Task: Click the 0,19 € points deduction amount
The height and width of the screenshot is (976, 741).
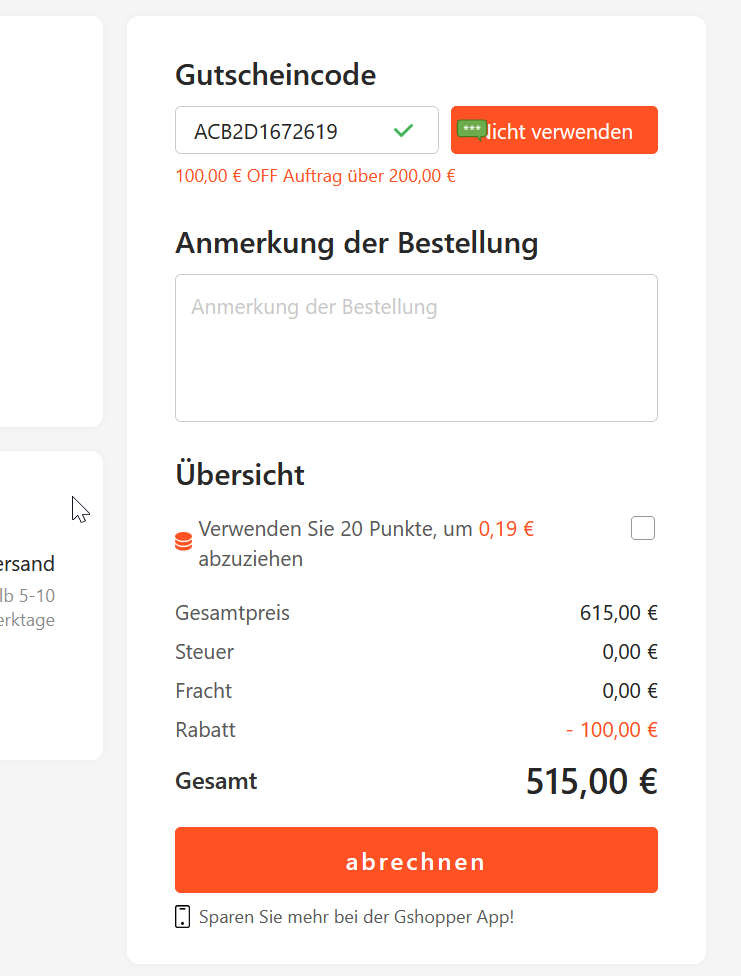Action: [x=506, y=529]
